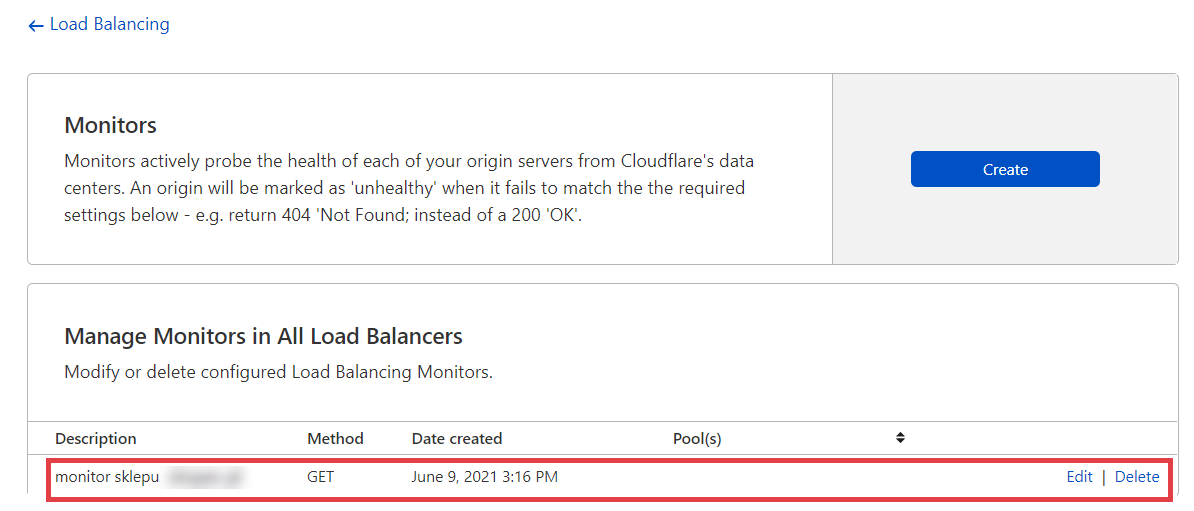The height and width of the screenshot is (511, 1194).
Task: Click the GET method cell
Action: click(320, 477)
